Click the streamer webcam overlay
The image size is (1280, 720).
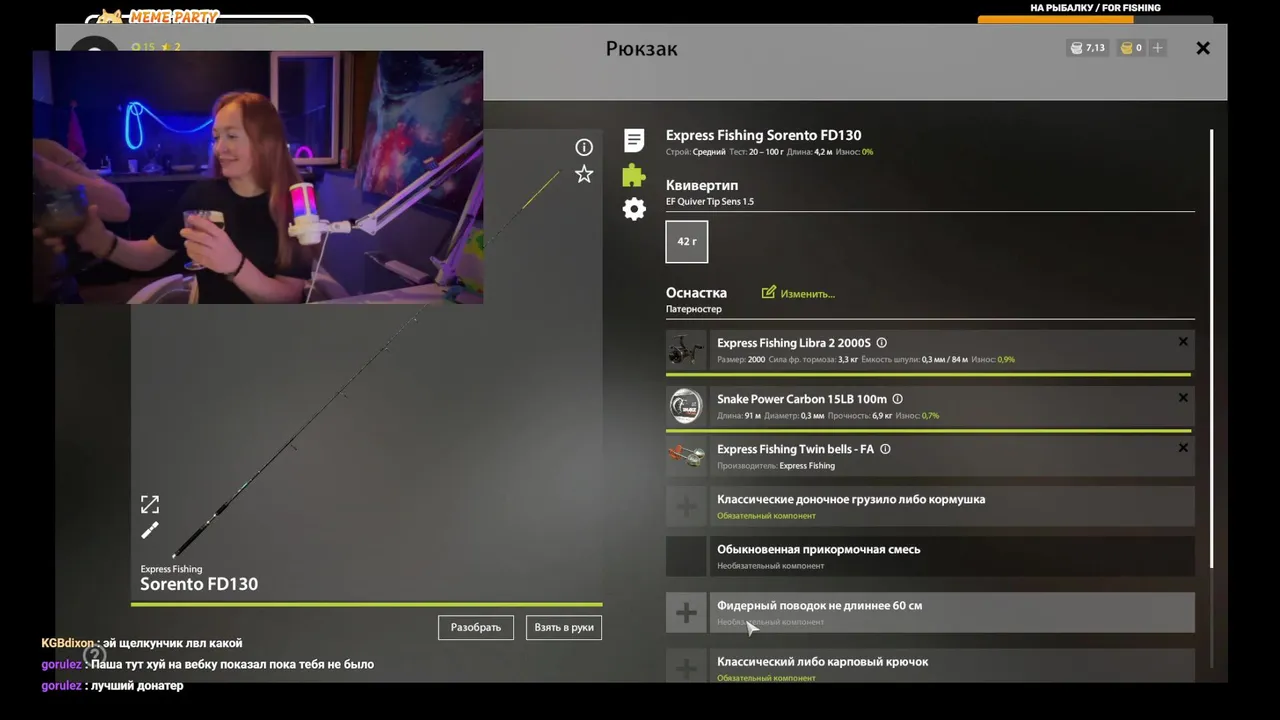coord(258,177)
